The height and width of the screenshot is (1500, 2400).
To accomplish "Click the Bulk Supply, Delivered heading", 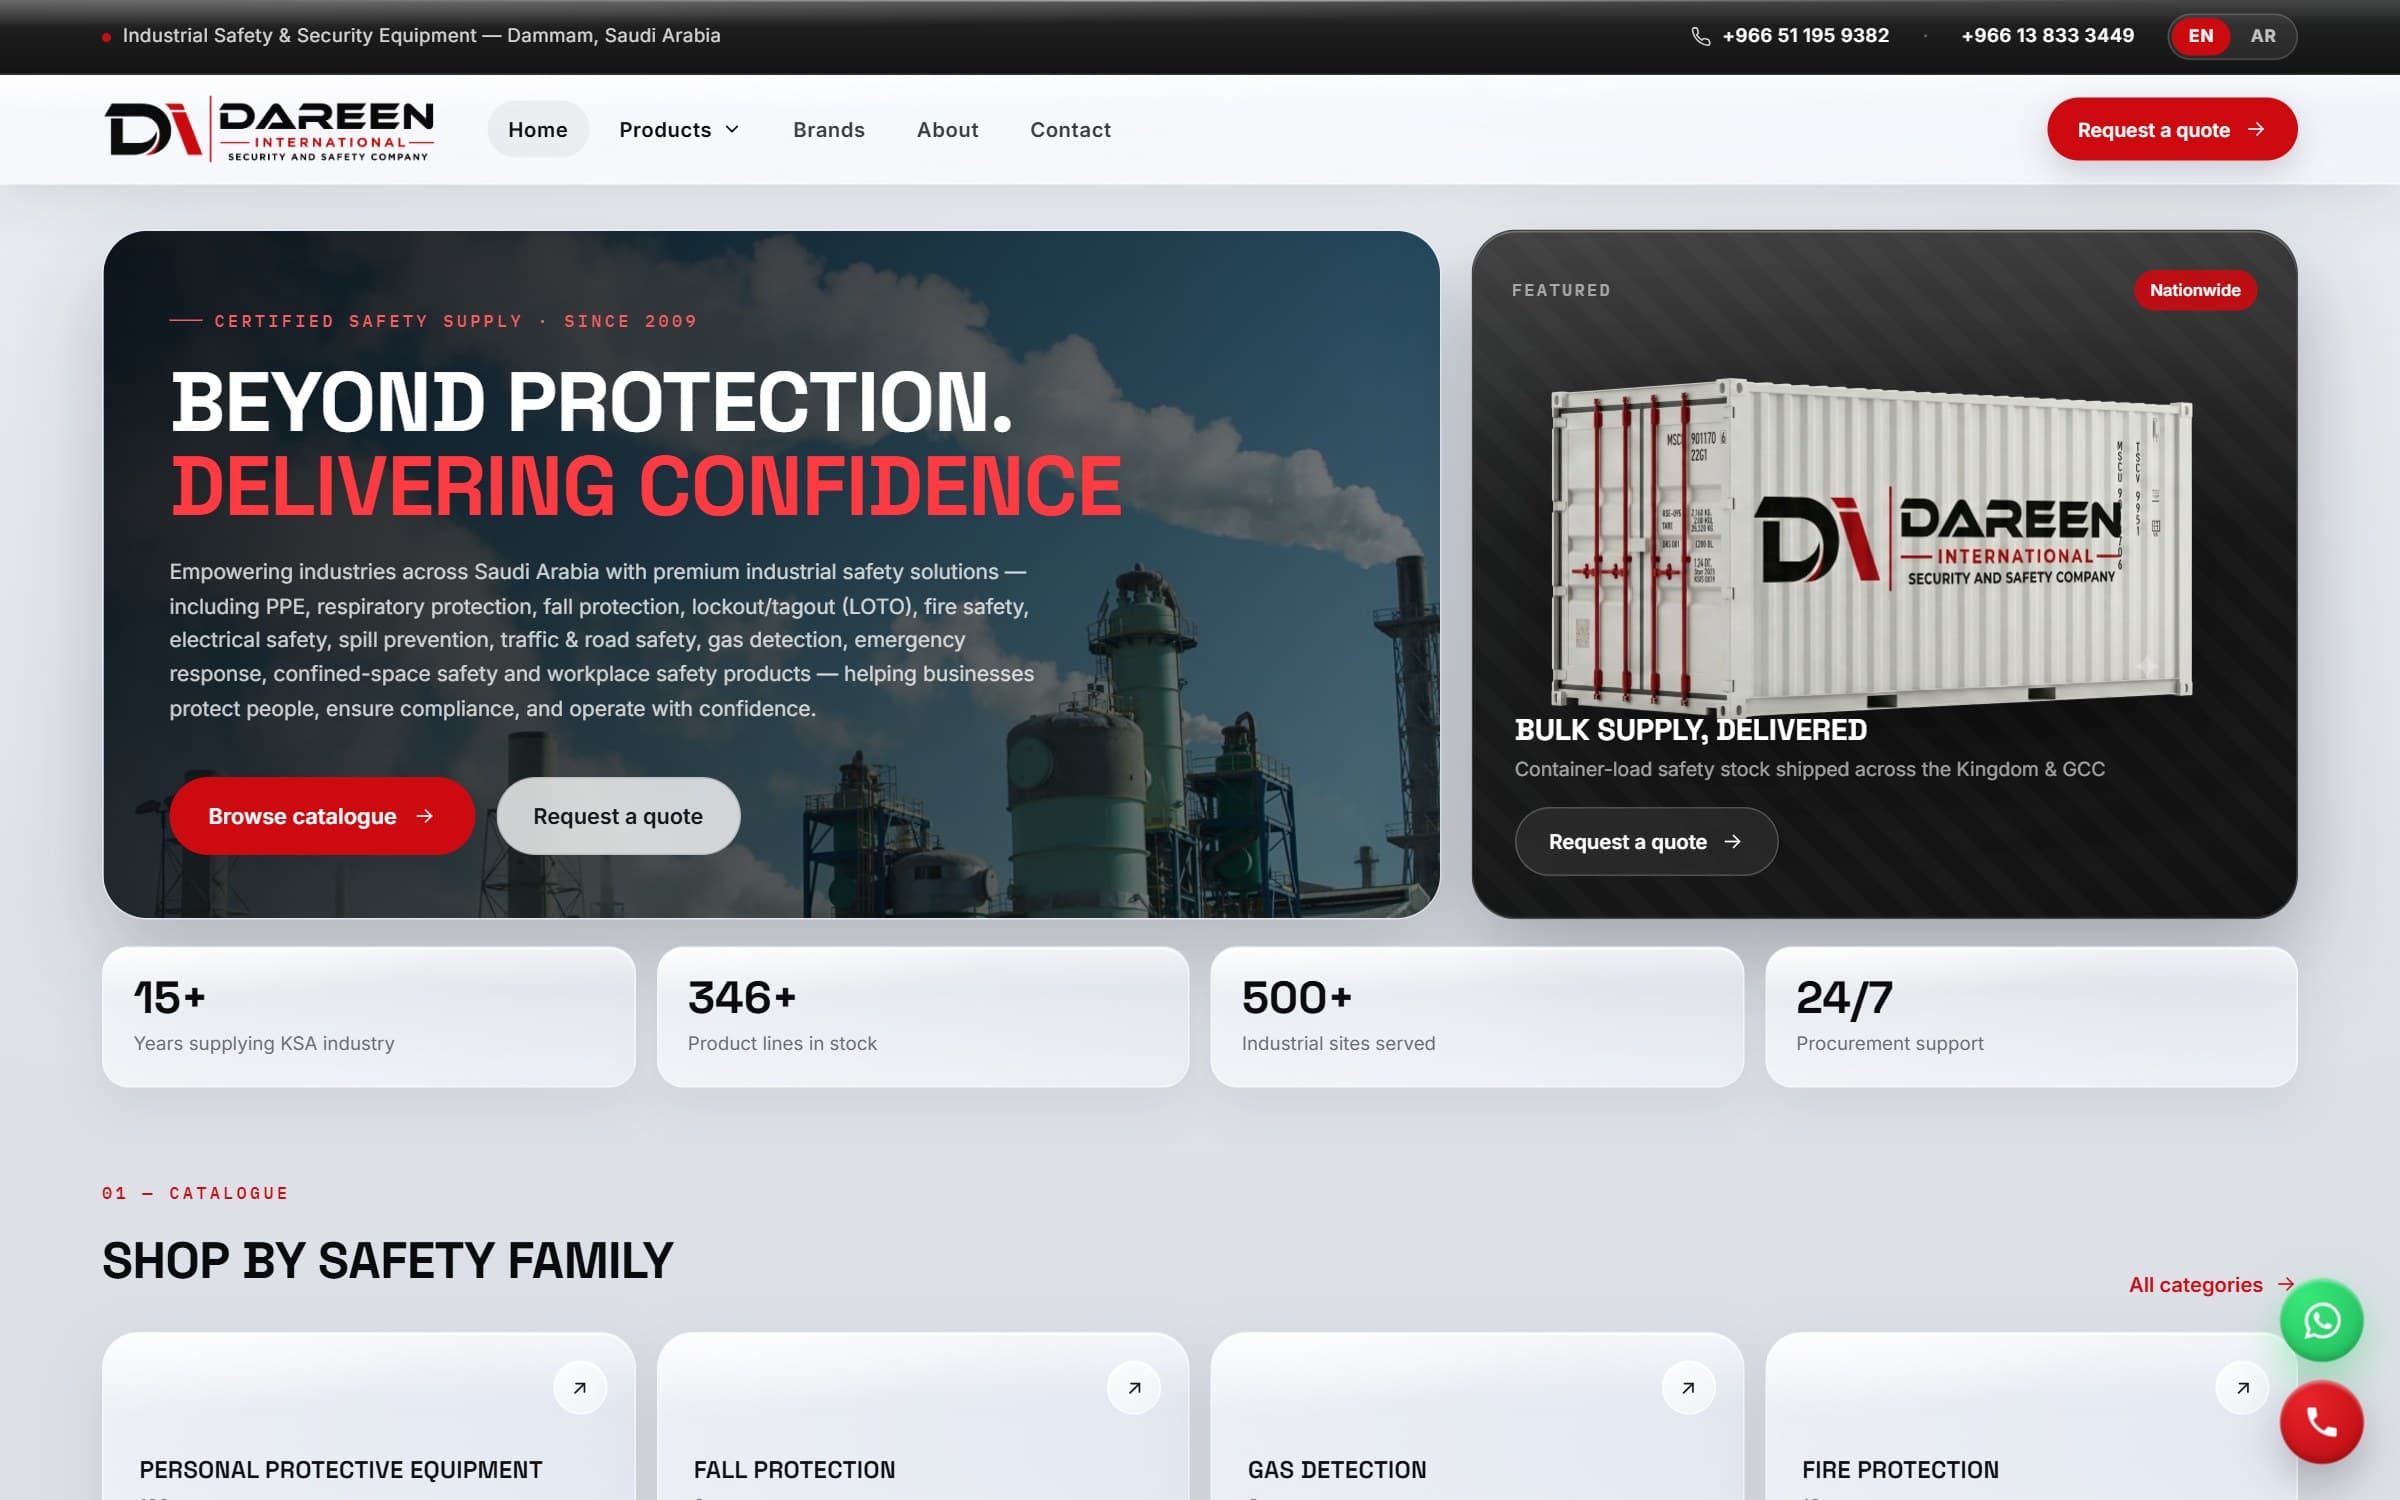I will (1690, 730).
